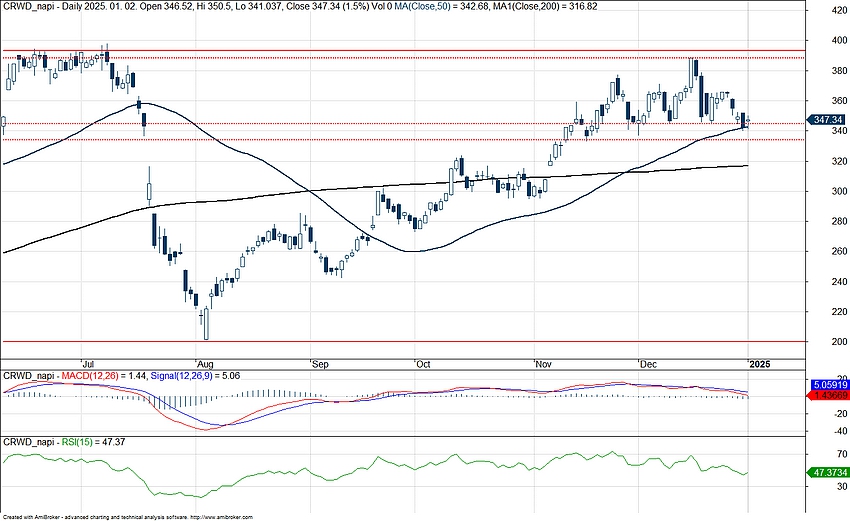Click the "RSI(15) = 47.37" label
The image size is (850, 521).
coord(93,442)
